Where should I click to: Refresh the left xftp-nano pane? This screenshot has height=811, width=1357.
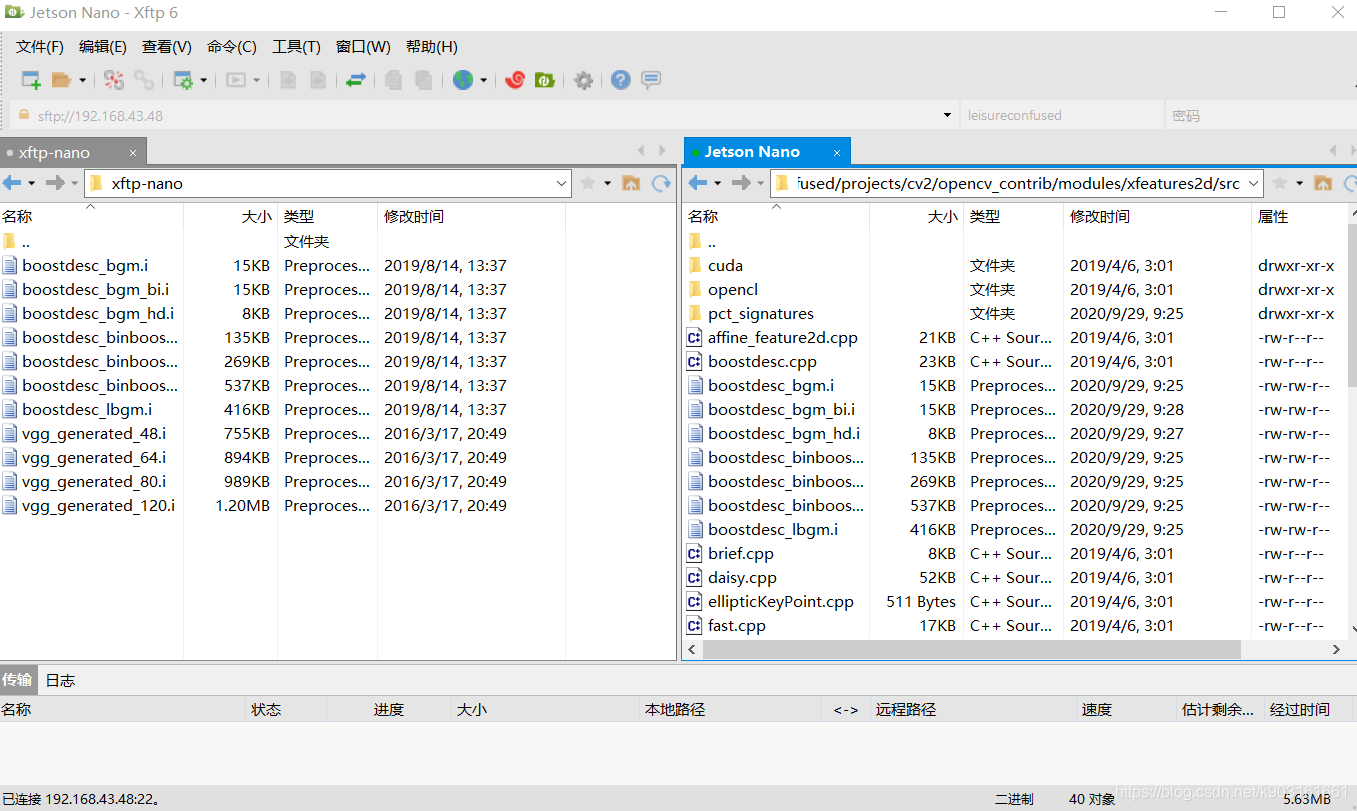661,183
